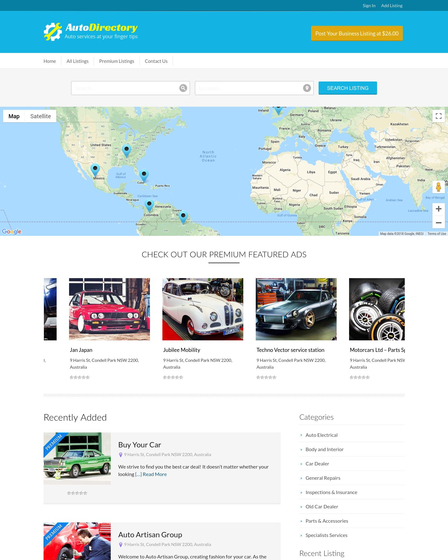
Task: Select the Specialists Services category
Action: 326,535
